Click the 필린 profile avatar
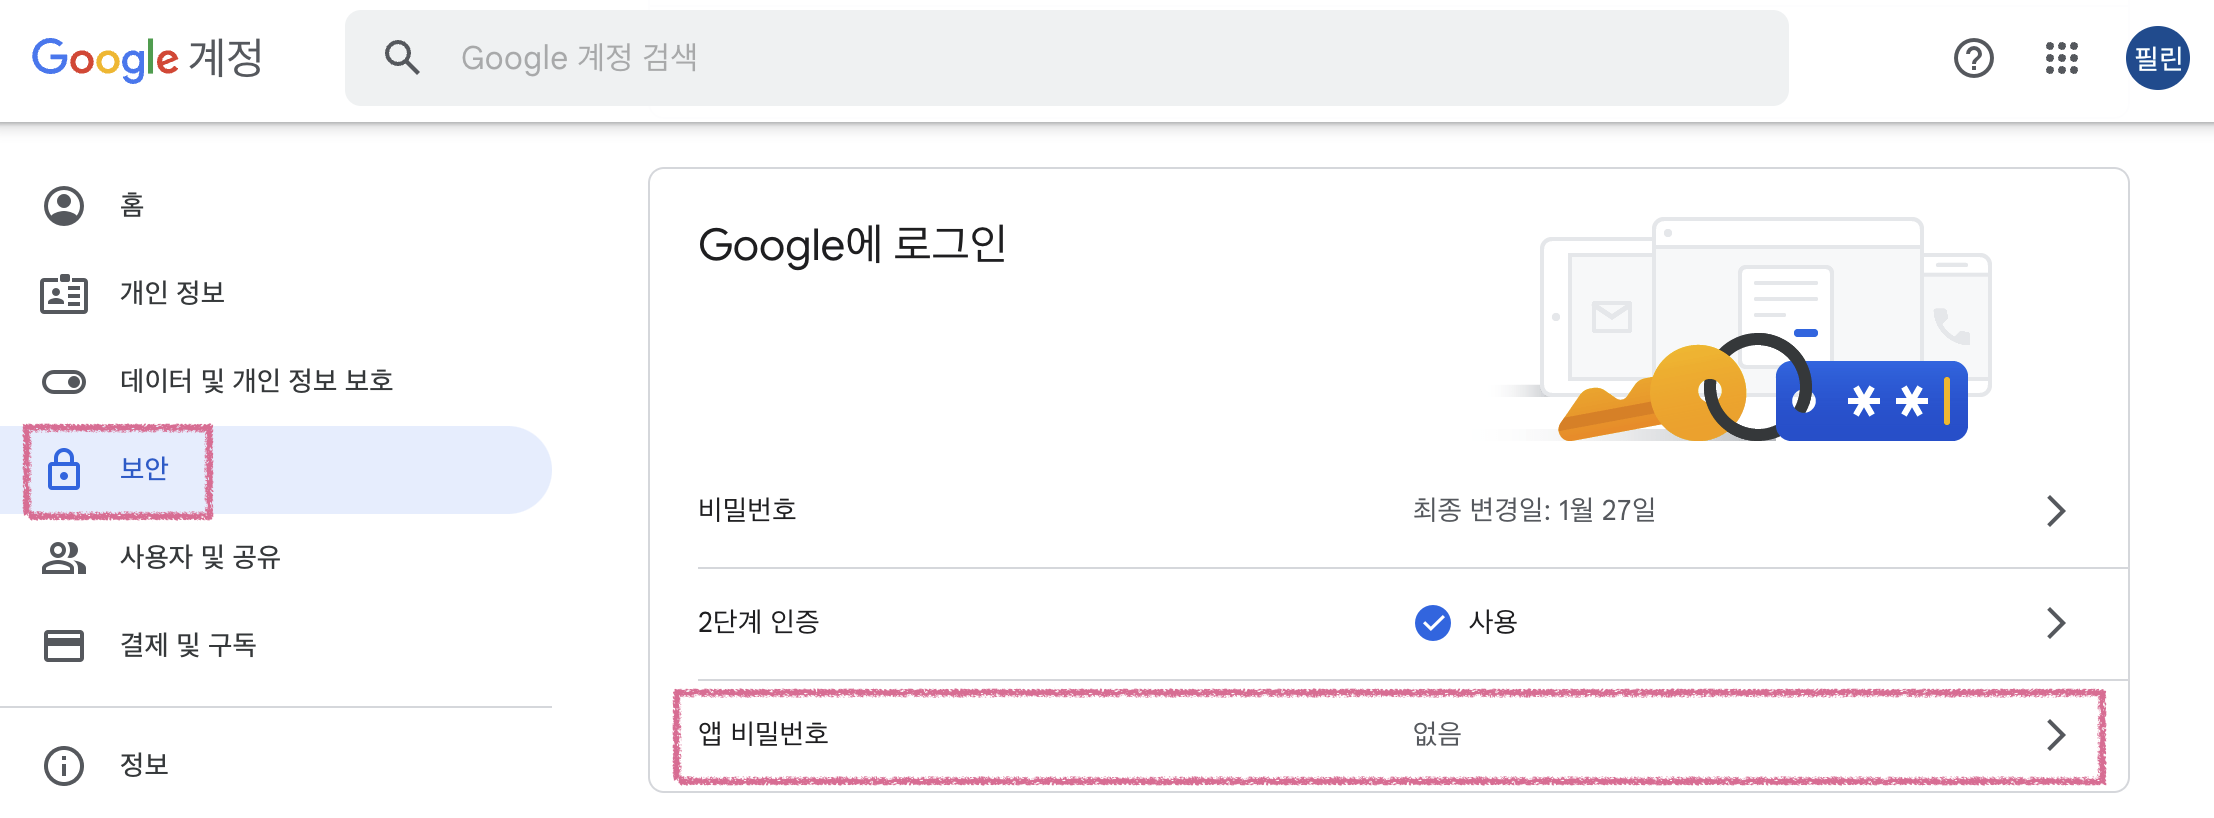The width and height of the screenshot is (2214, 818). click(x=2157, y=58)
